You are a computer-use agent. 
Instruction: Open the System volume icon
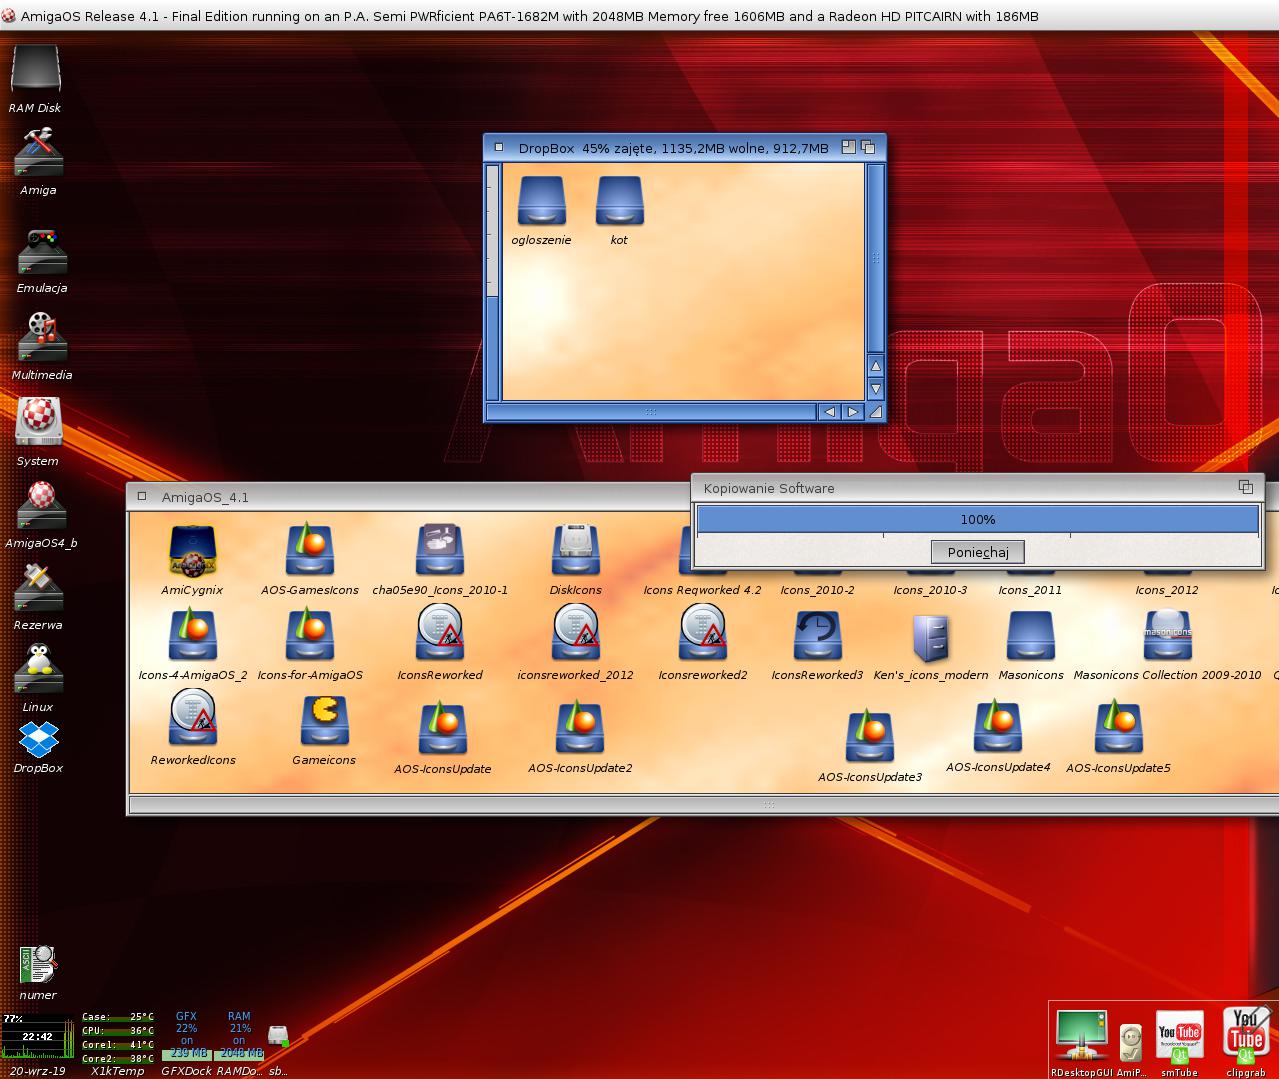(38, 422)
